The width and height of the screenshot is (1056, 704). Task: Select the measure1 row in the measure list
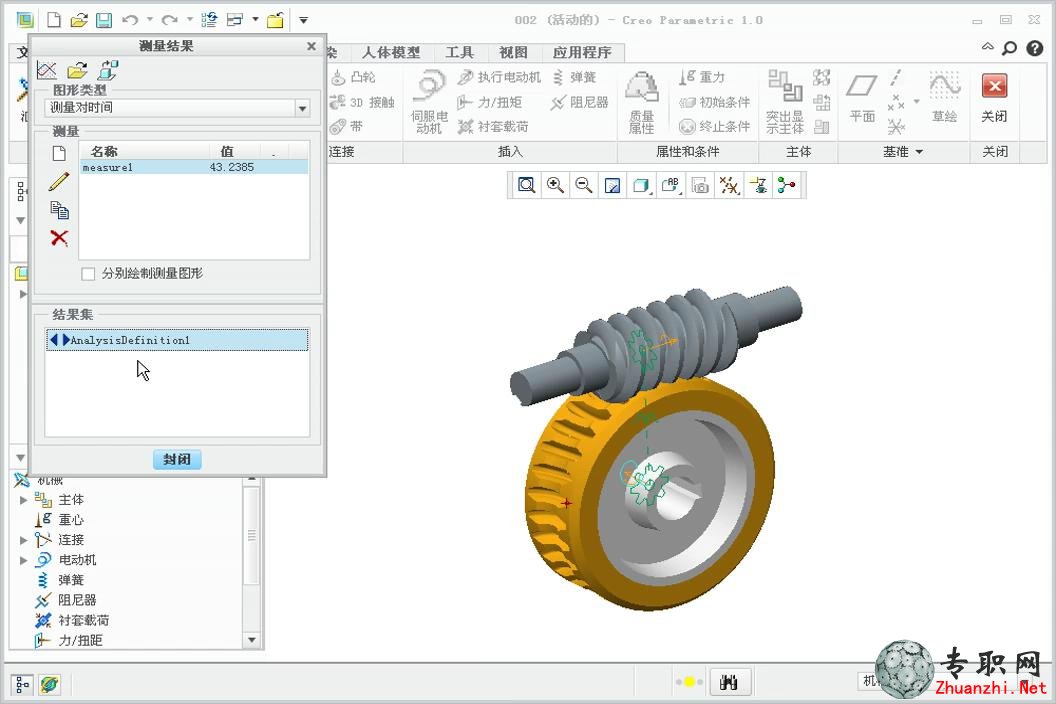point(194,167)
